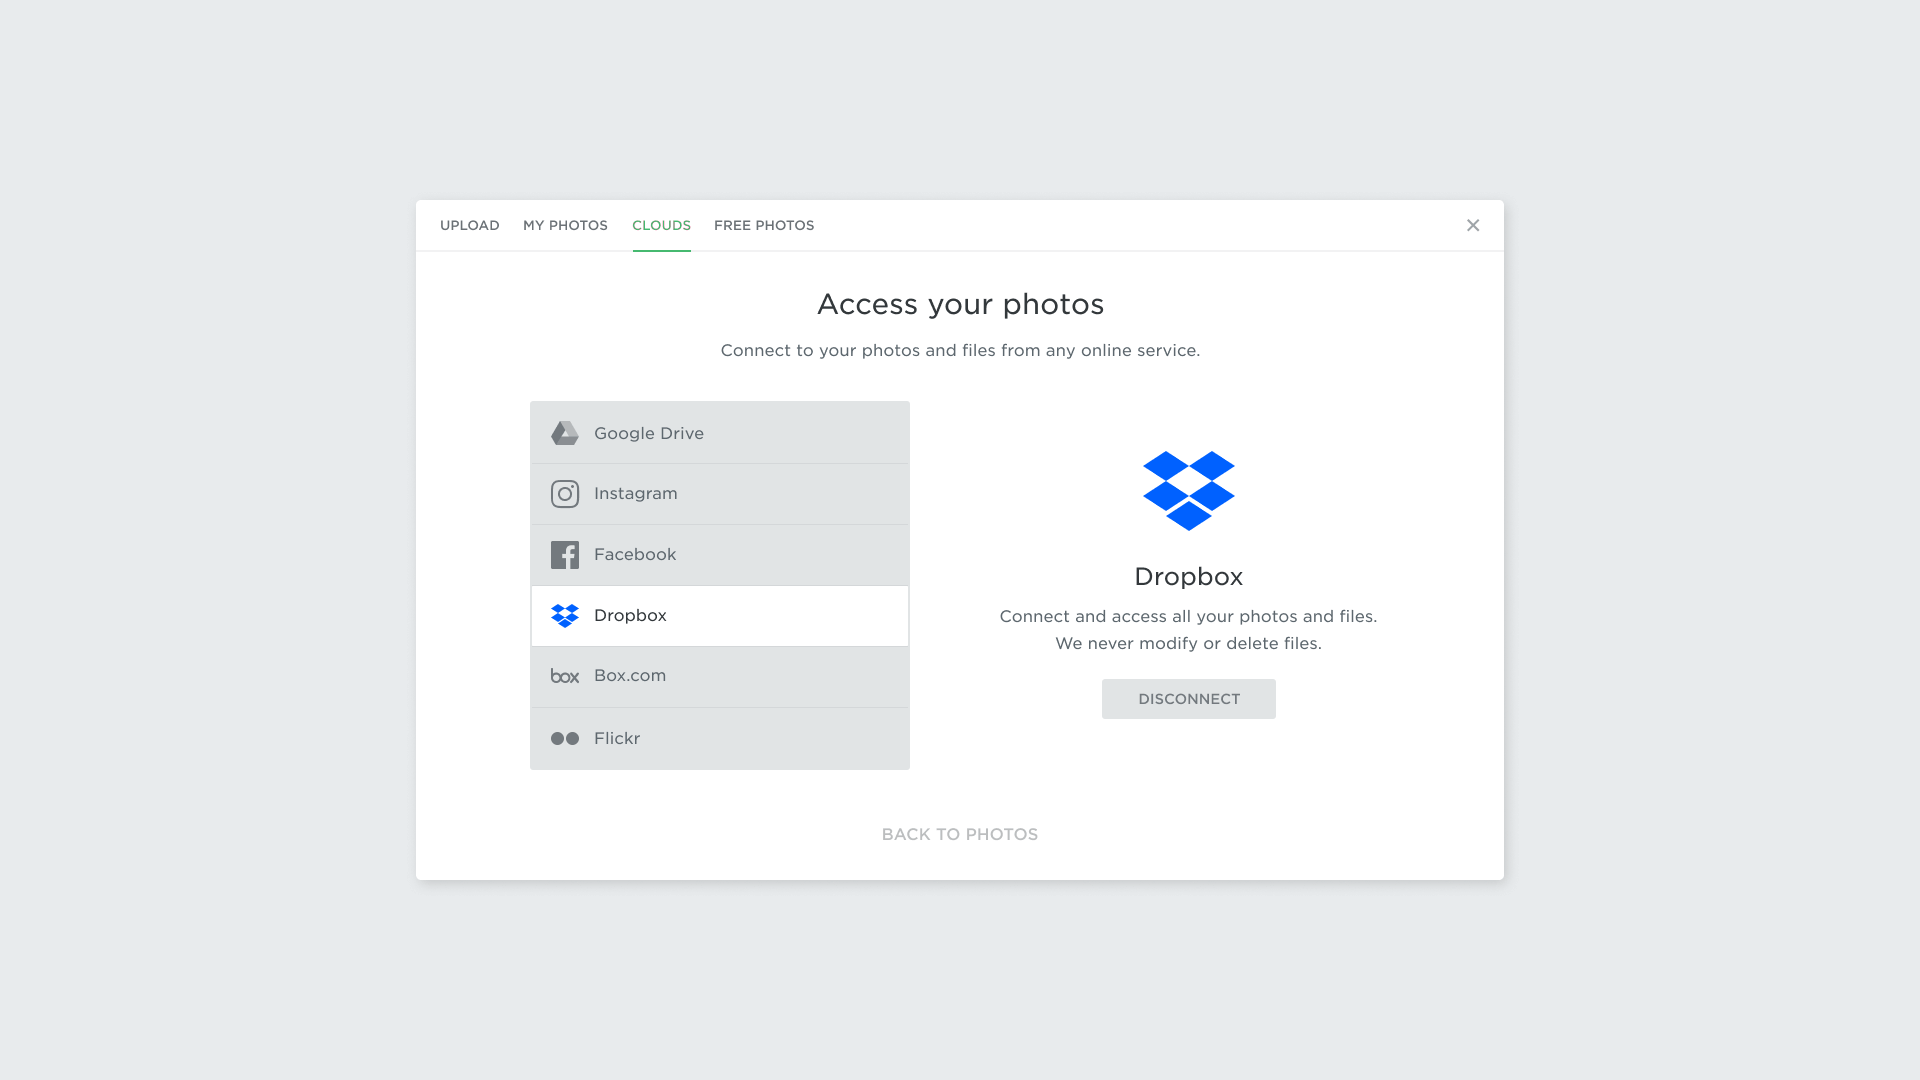The height and width of the screenshot is (1080, 1920).
Task: Select the Clouds tab
Action: [661, 226]
